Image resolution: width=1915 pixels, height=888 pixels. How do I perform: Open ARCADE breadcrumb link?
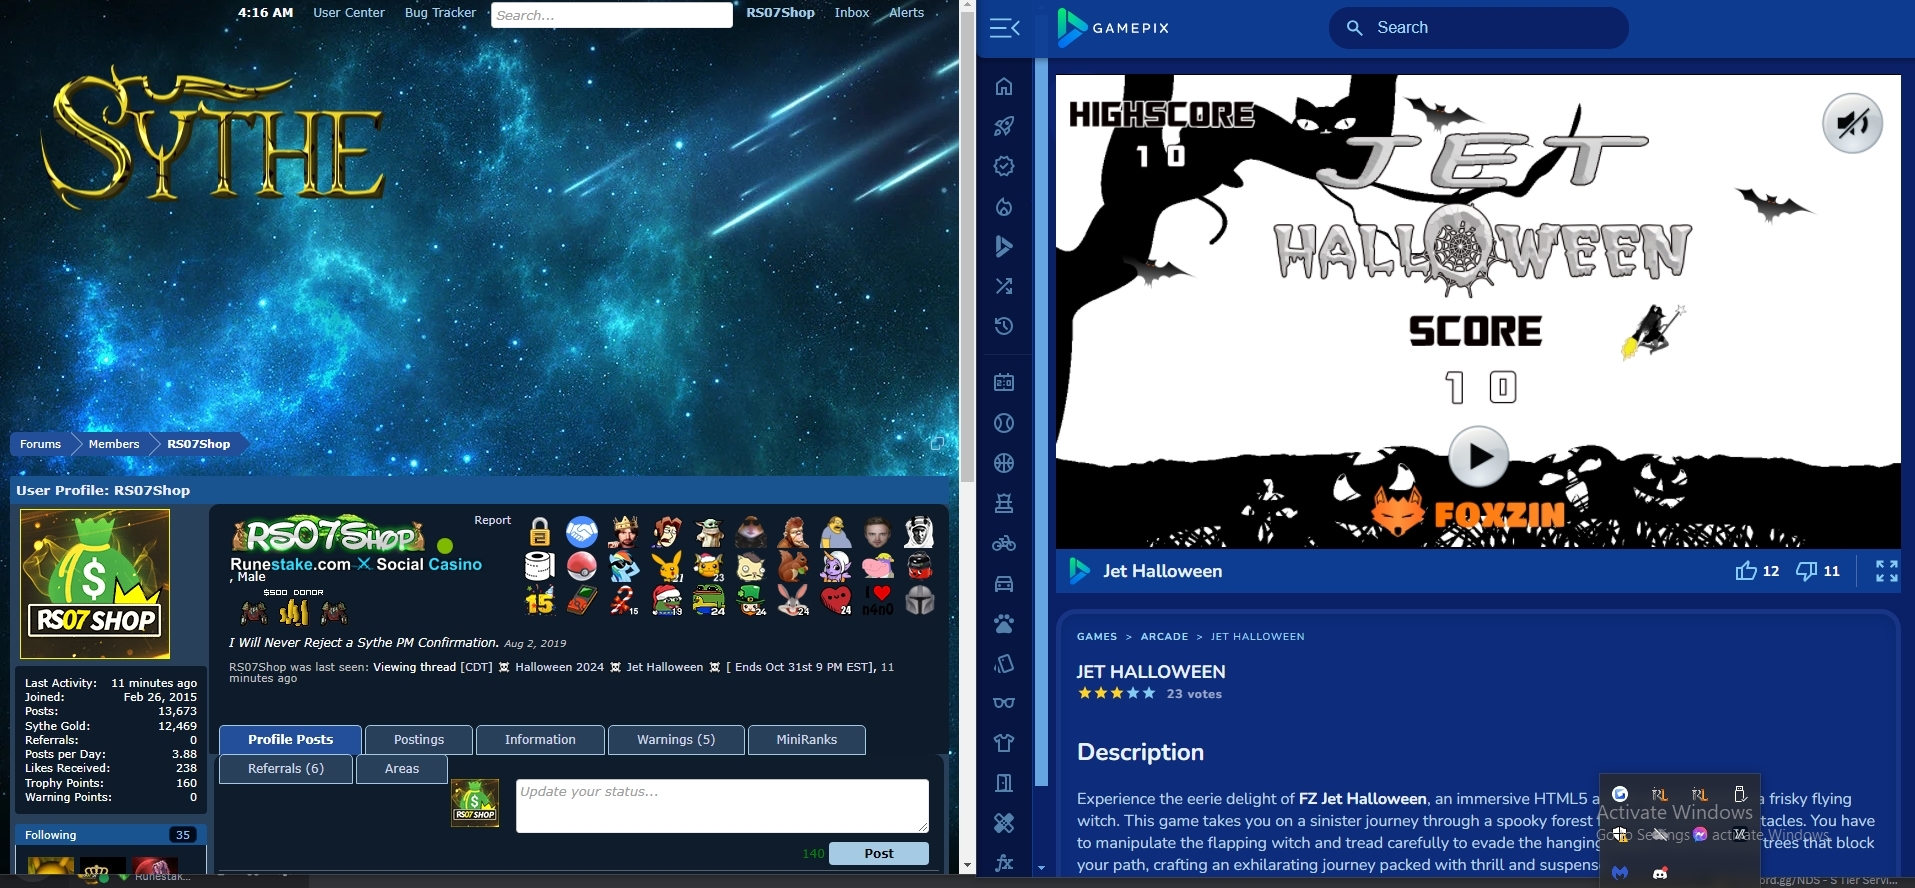(x=1164, y=637)
